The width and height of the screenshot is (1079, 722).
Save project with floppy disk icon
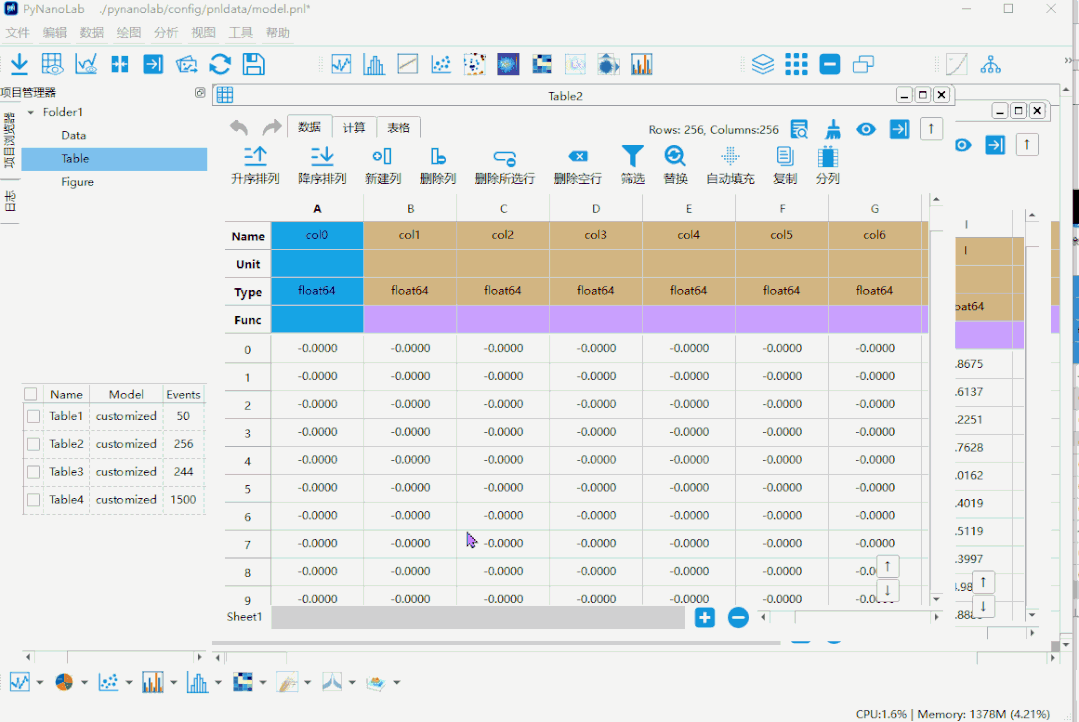coord(254,64)
